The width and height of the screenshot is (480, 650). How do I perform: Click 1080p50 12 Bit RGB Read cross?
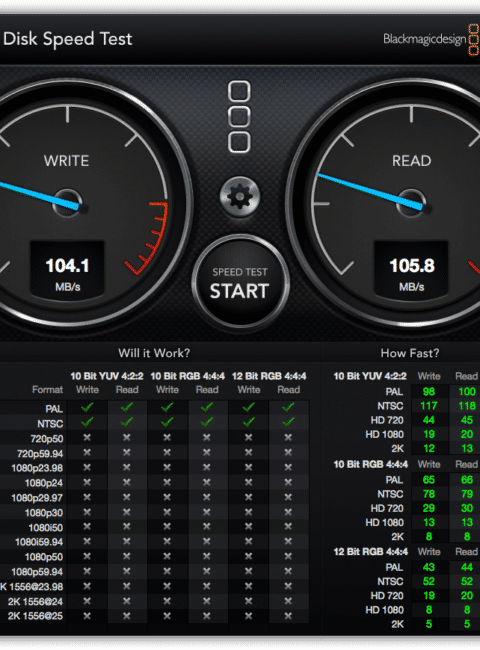pos(288,556)
